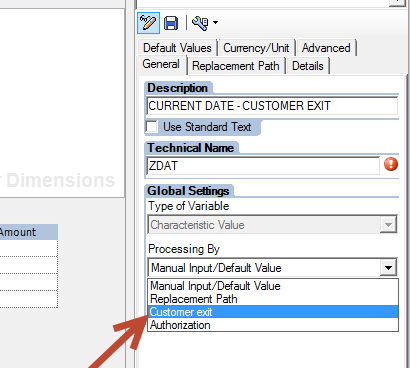The image size is (410, 368).
Task: Select Replacement Path list option
Action: [273, 299]
